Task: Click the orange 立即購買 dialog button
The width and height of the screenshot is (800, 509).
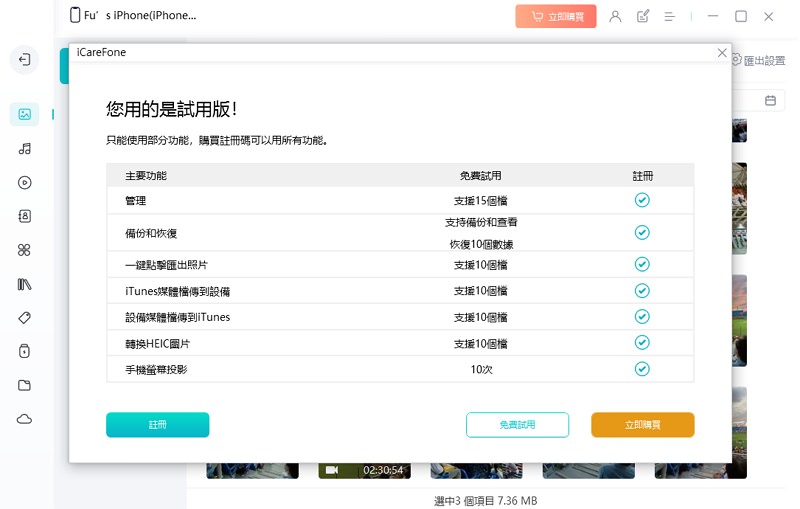Action: (x=643, y=425)
